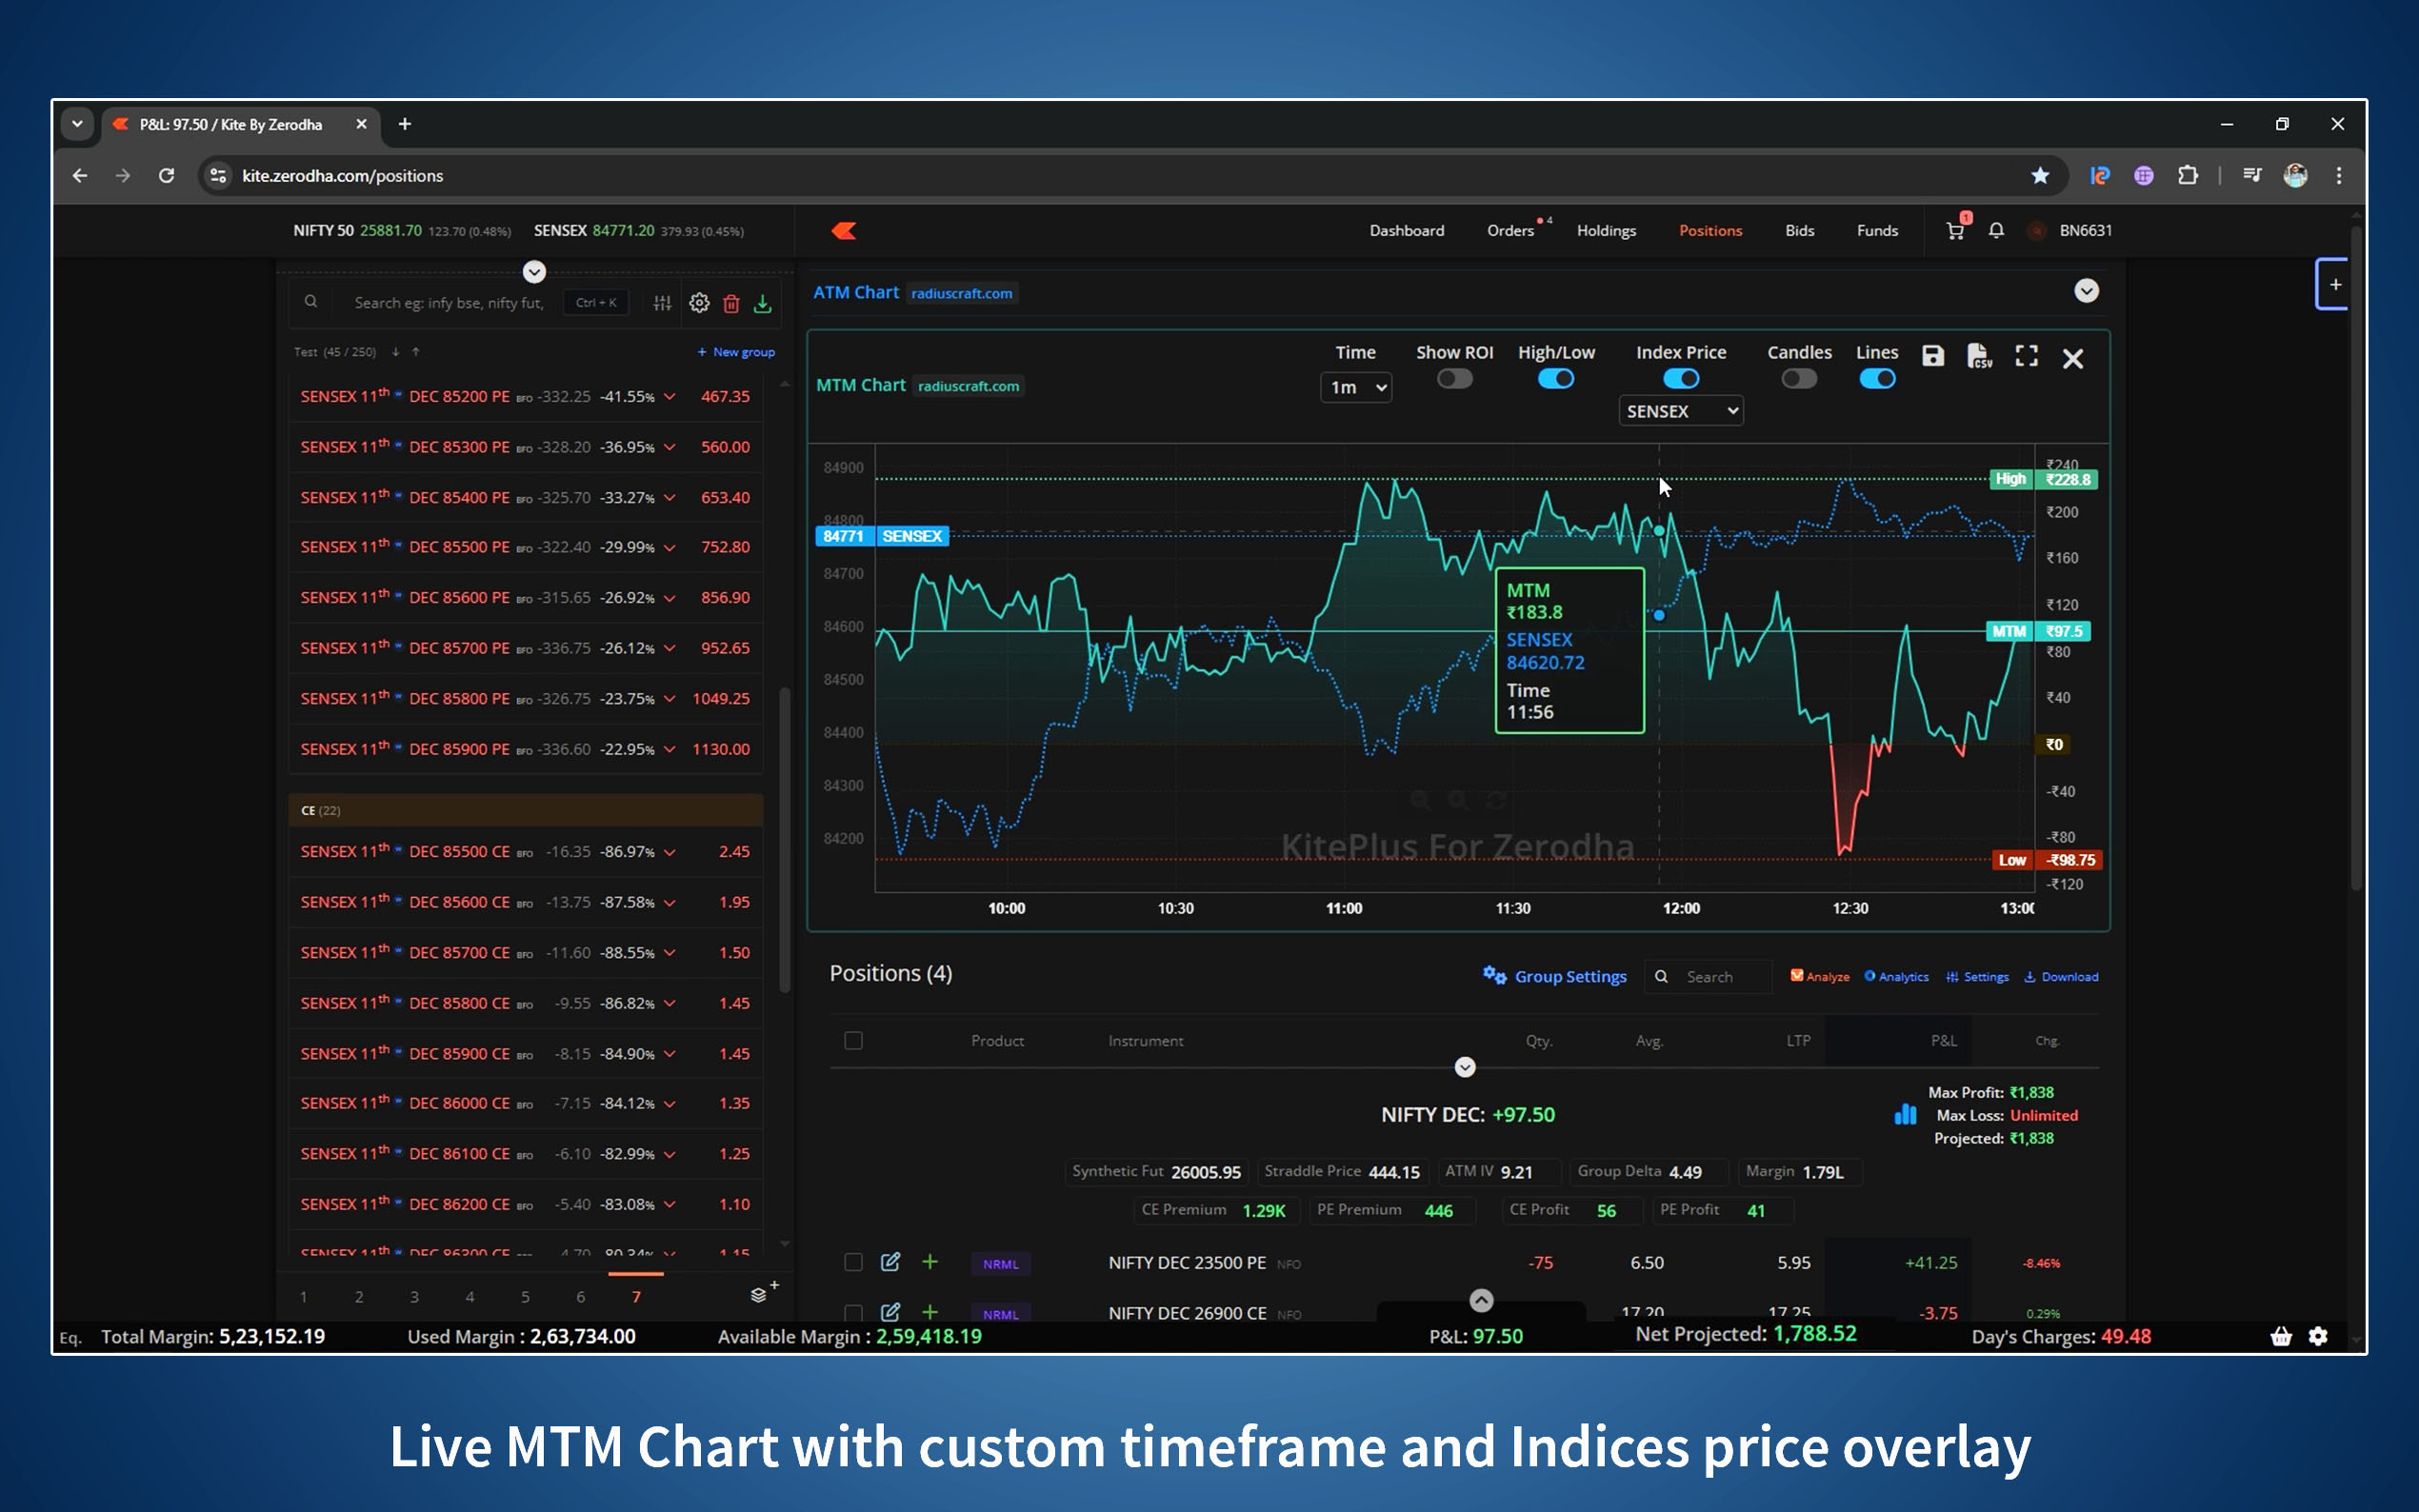The height and width of the screenshot is (1512, 2419).
Task: Tick checkbox for NIFTY DEC 23500 PE
Action: (853, 1262)
